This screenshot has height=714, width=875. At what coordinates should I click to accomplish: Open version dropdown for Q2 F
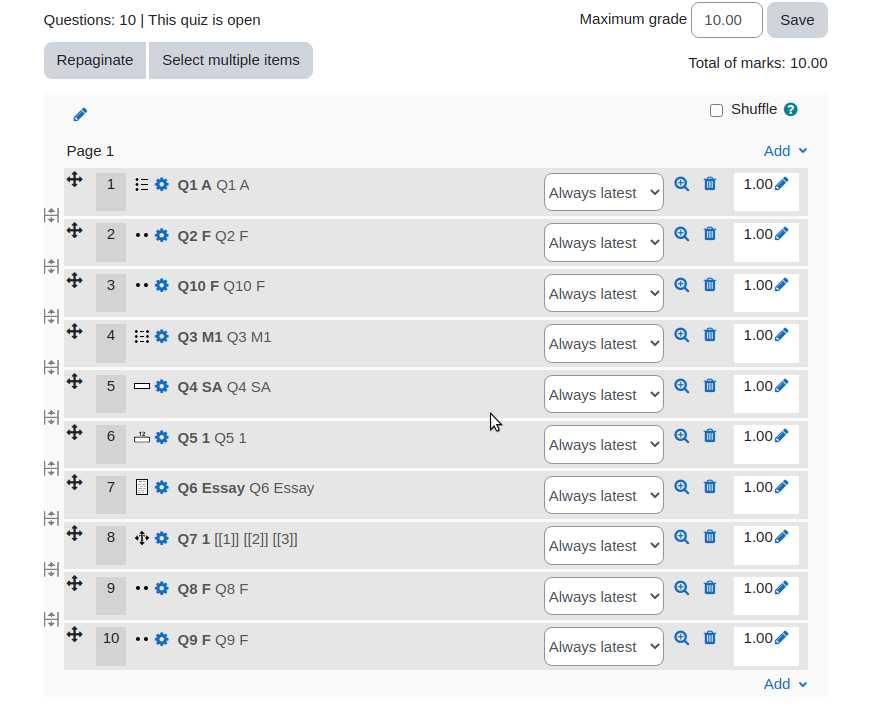pyautogui.click(x=604, y=243)
